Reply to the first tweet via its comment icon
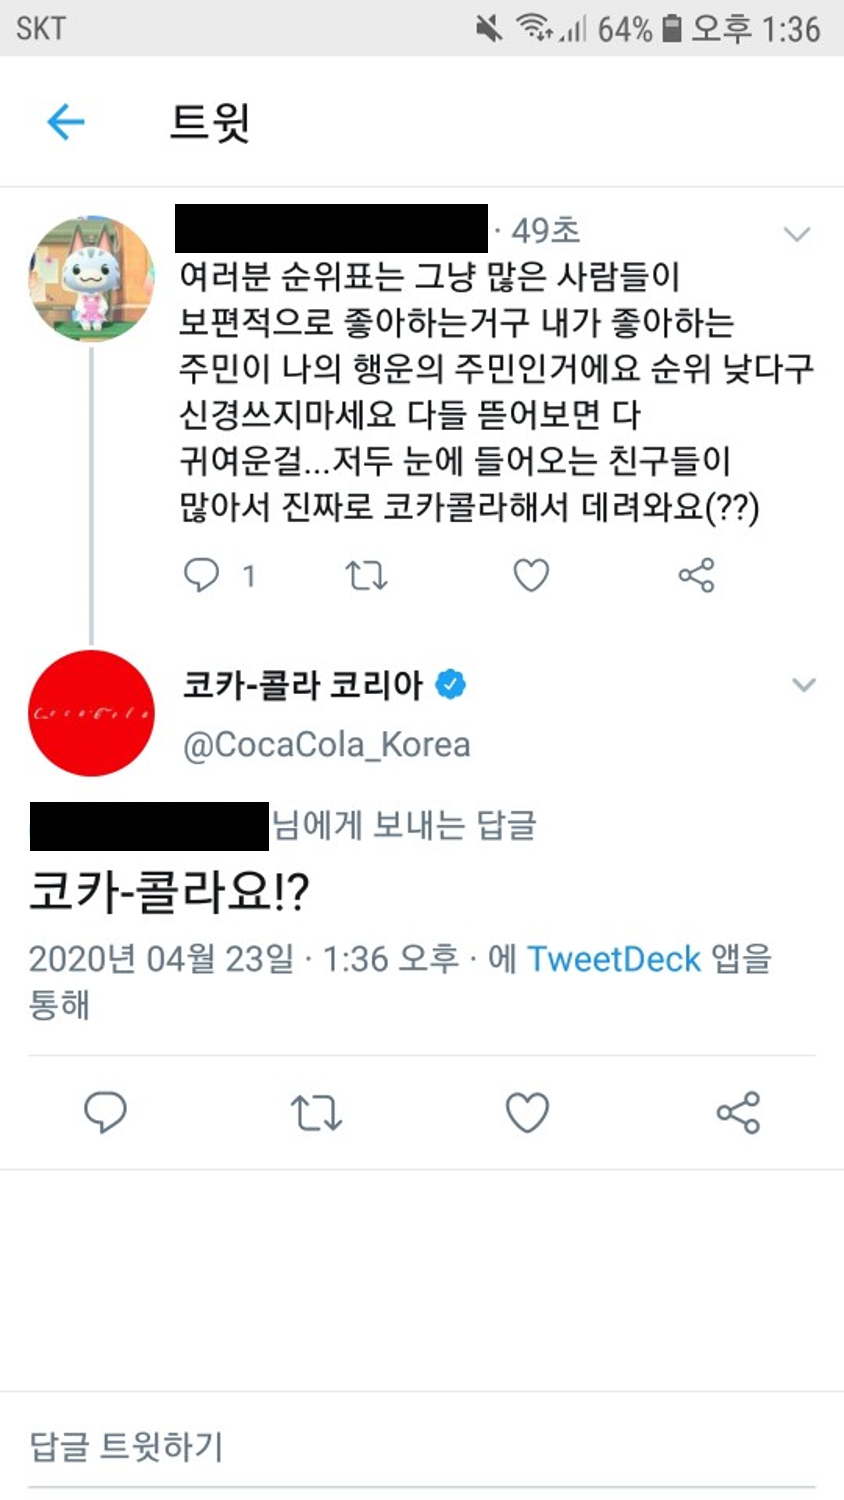 (202, 575)
